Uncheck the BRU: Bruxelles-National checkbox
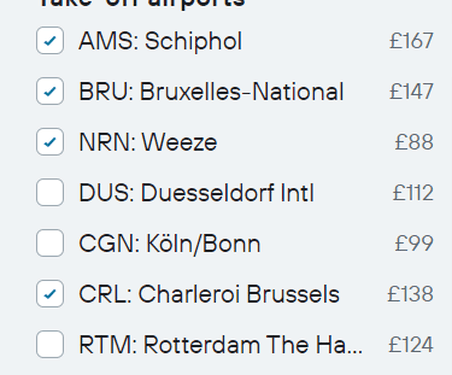452x375 pixels. tap(50, 91)
